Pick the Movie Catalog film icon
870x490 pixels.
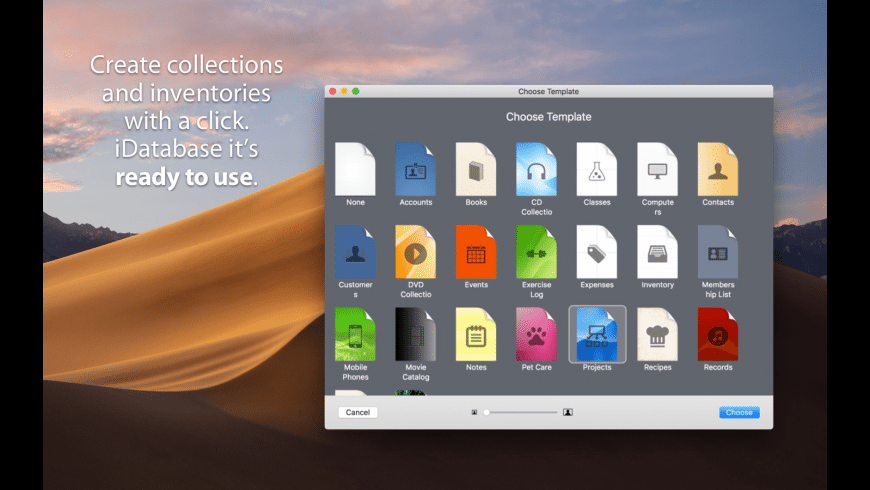[x=416, y=335]
